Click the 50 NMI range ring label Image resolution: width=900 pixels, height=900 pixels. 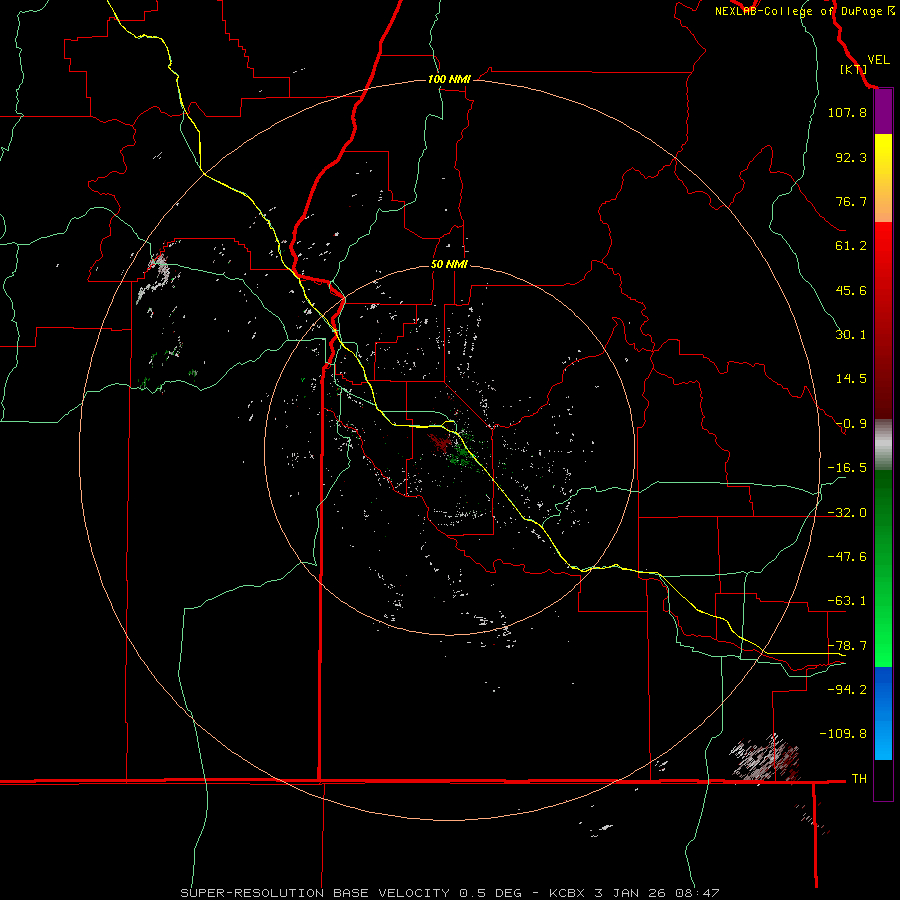click(449, 265)
